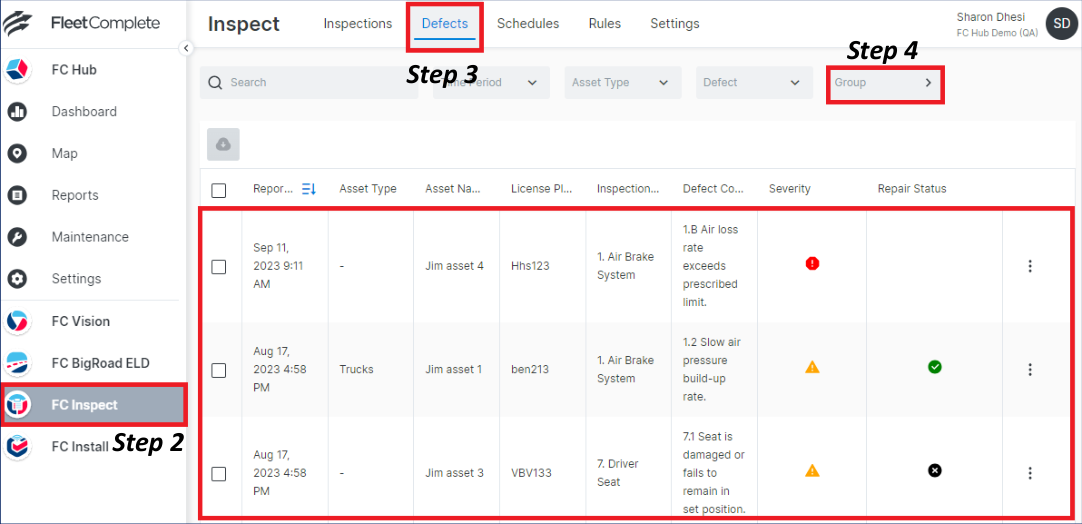Click into the Search field

pyautogui.click(x=309, y=82)
